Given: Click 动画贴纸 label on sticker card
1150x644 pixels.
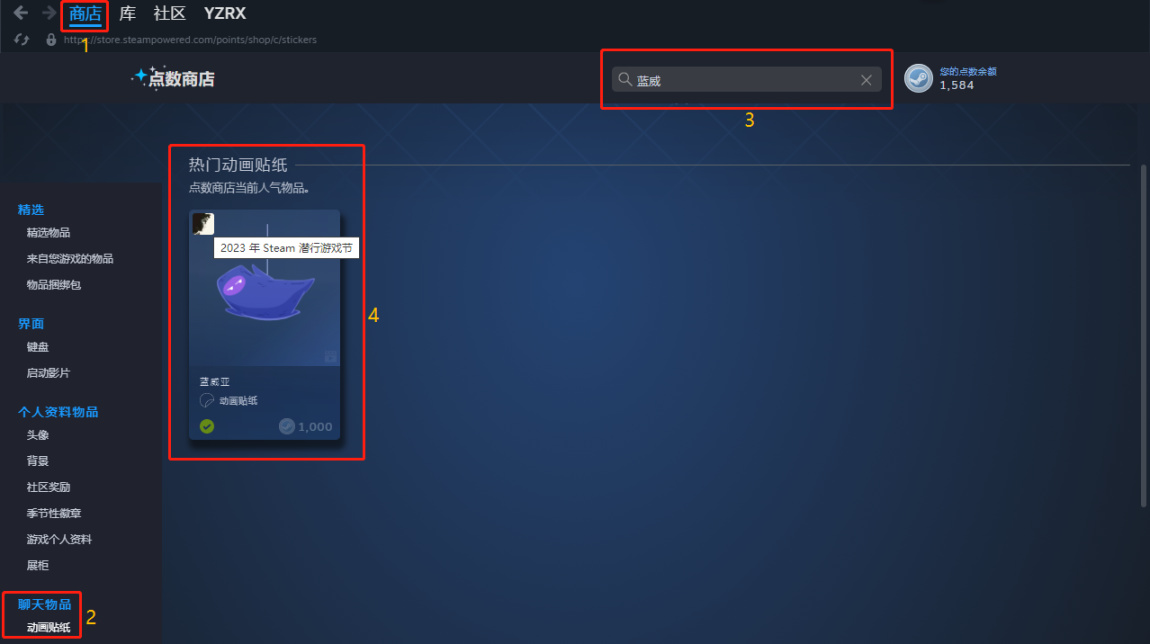Looking at the screenshot, I should [x=238, y=400].
